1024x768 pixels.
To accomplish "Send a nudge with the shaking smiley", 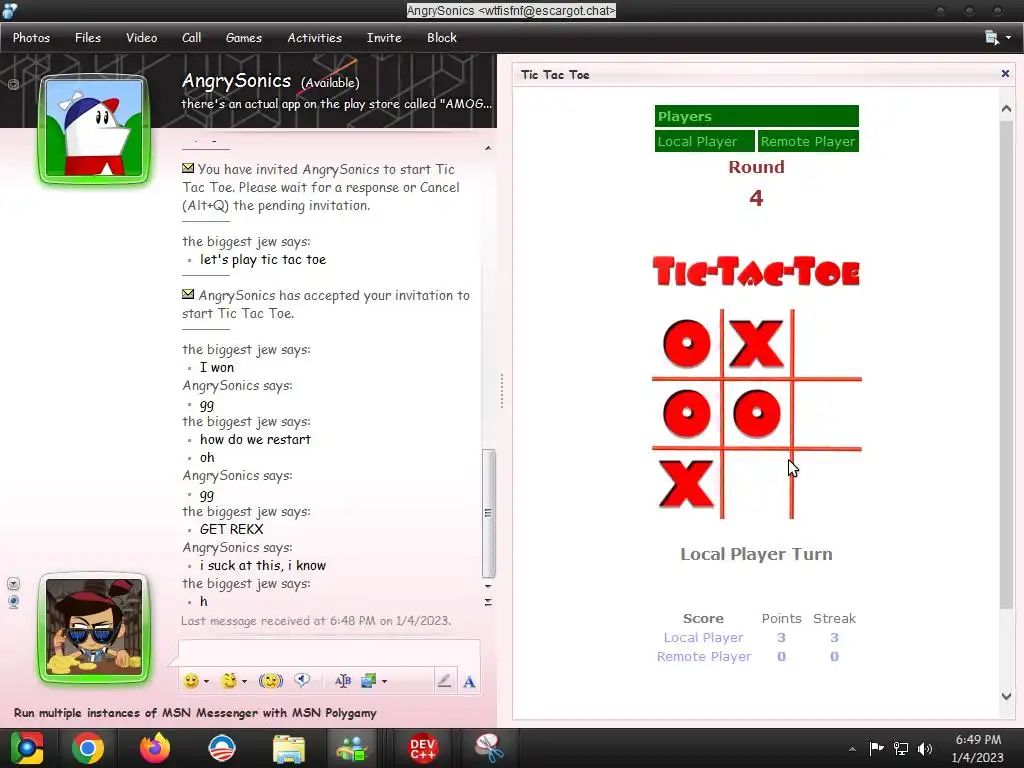I will point(270,681).
